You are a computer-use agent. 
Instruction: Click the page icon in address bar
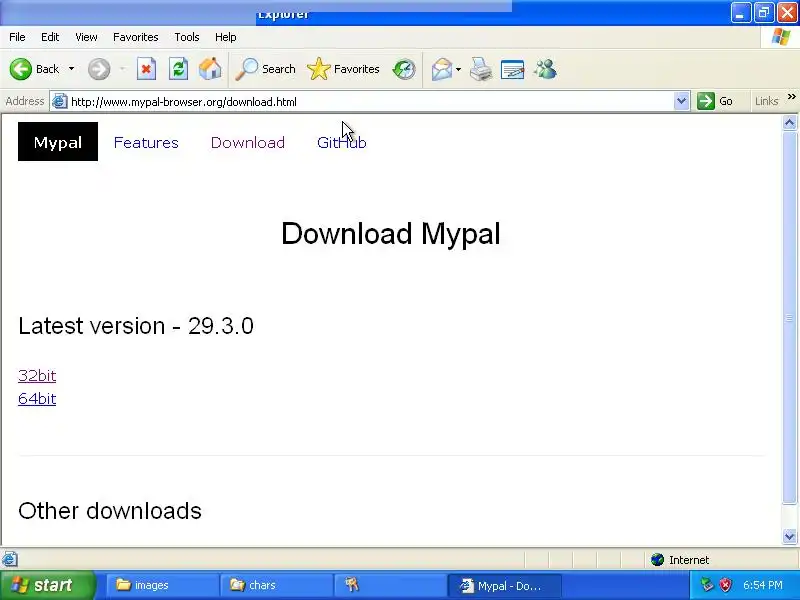(x=60, y=102)
